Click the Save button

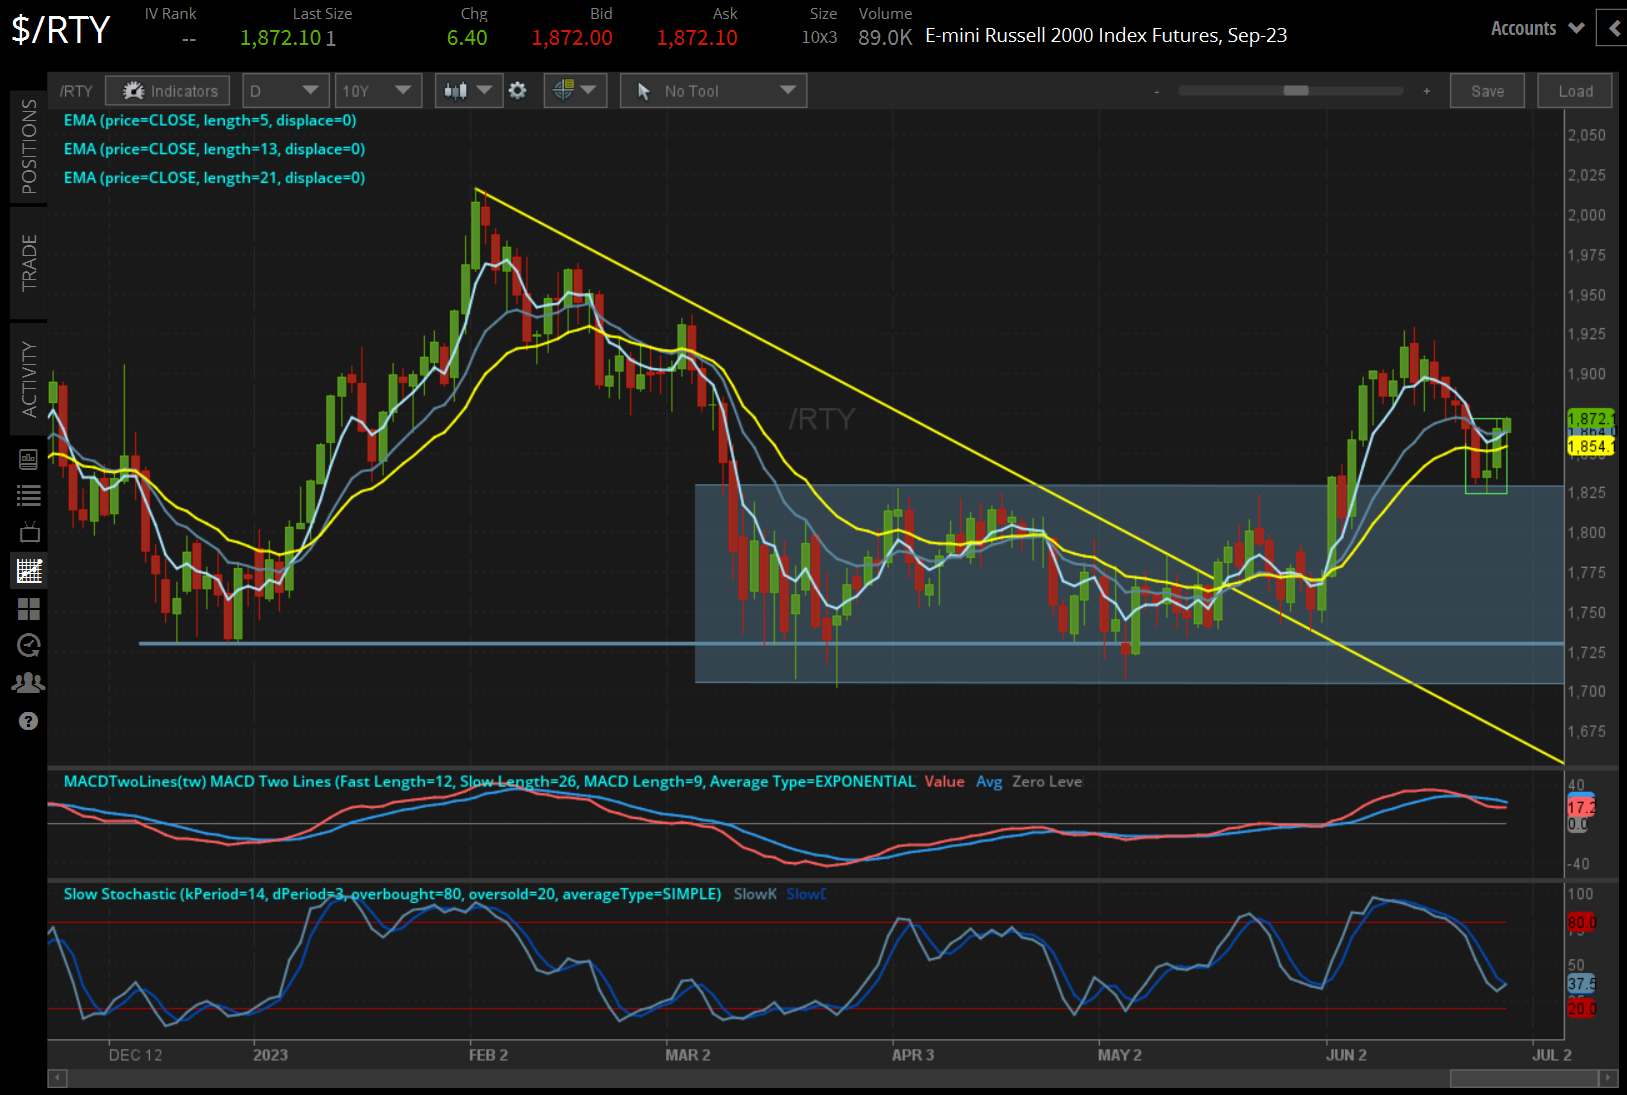1487,90
